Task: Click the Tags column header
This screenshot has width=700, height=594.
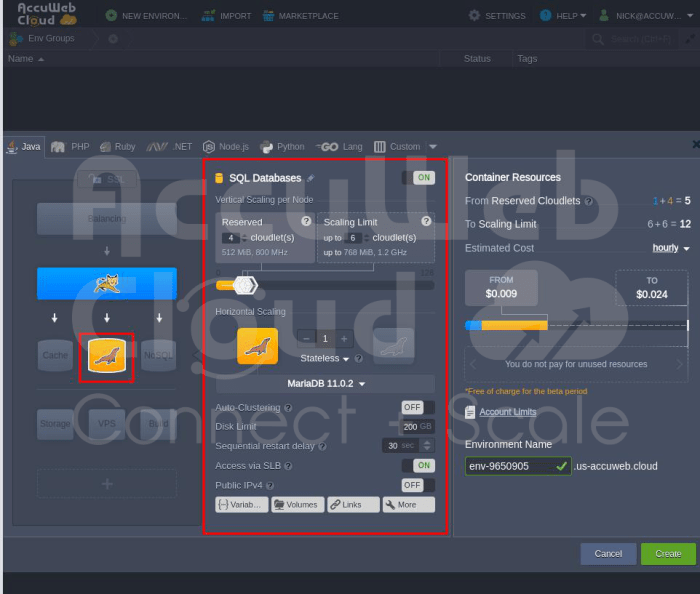Action: pos(527,58)
